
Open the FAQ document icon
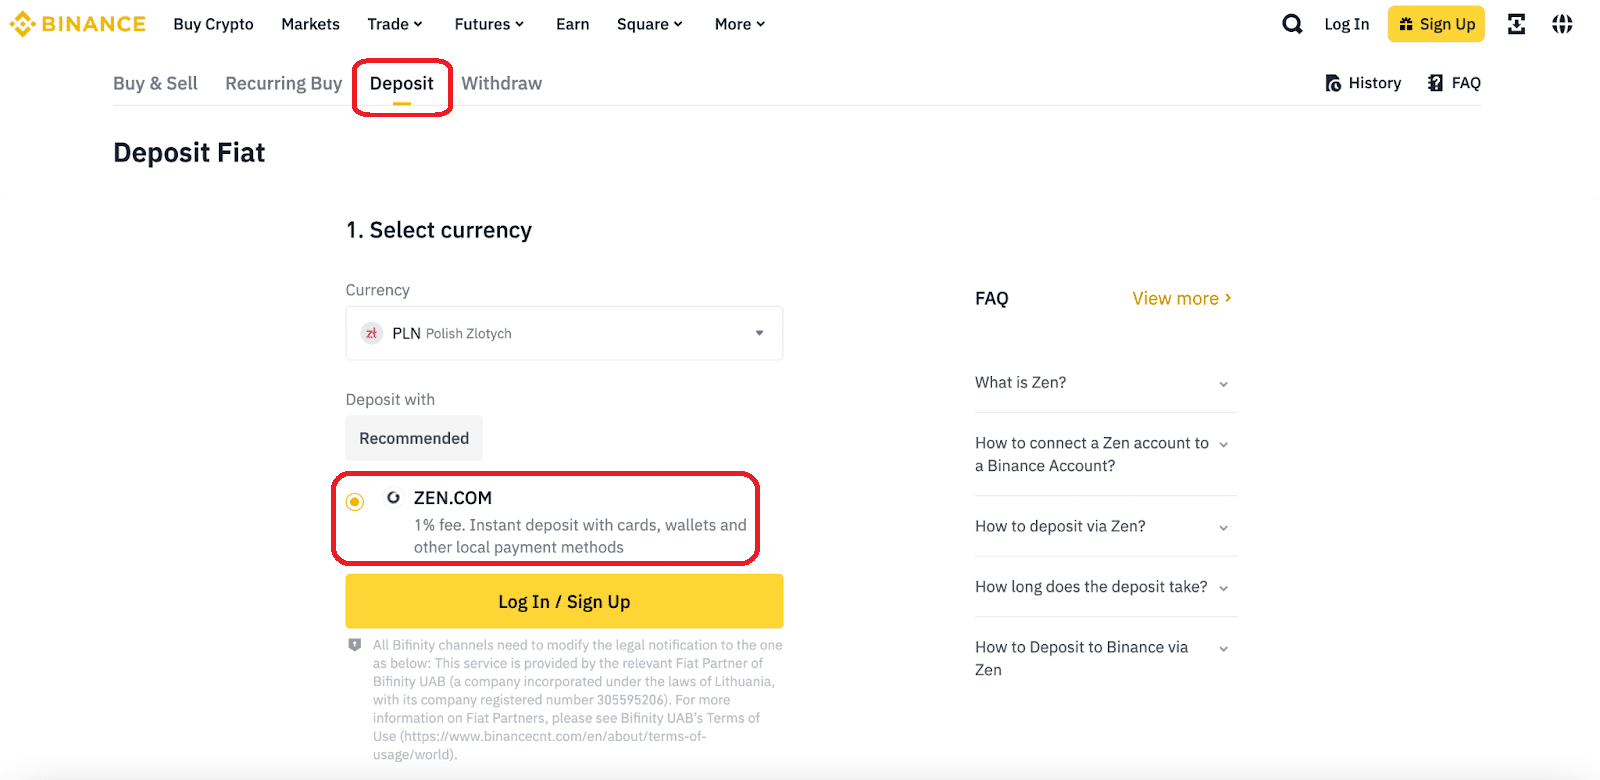click(1435, 83)
